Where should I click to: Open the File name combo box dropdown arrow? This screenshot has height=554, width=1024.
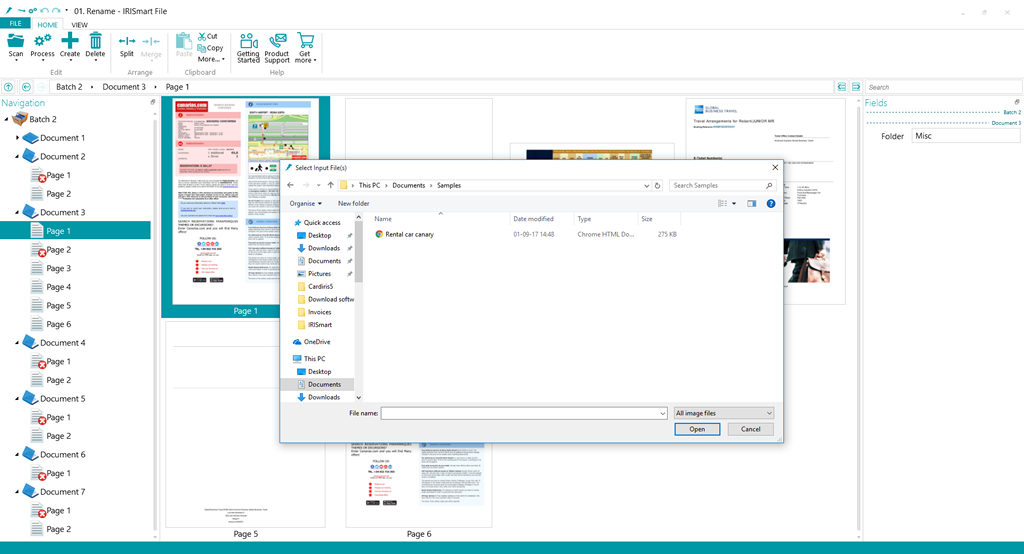tap(662, 413)
